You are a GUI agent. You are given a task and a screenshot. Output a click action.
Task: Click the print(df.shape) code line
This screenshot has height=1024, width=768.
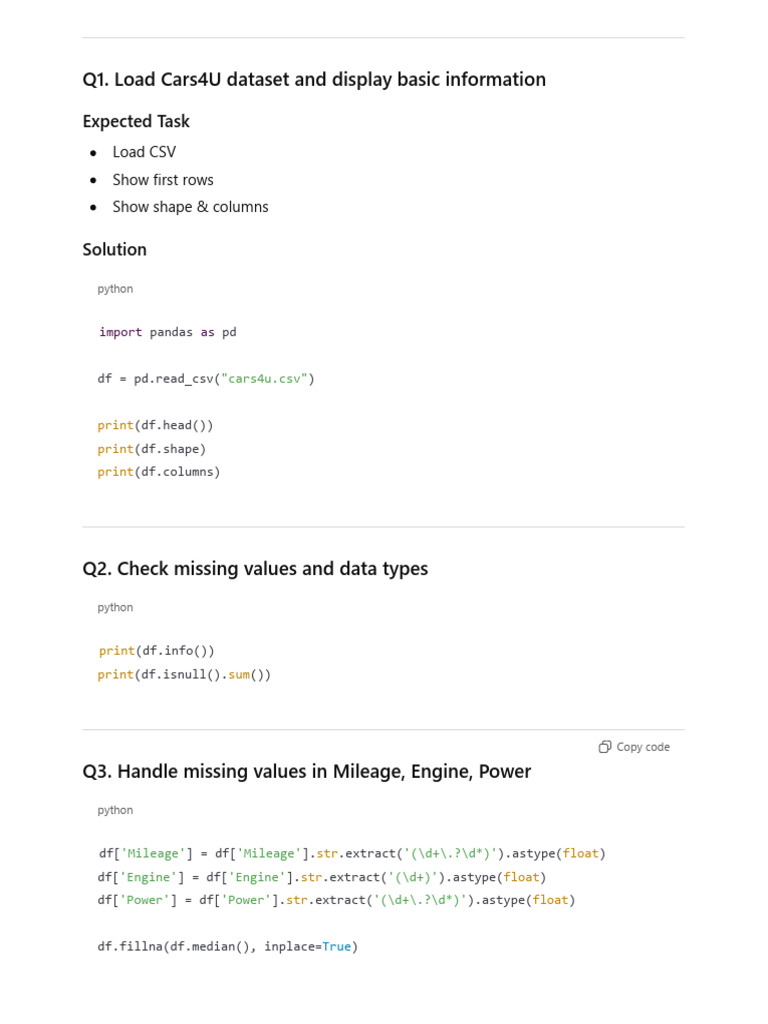(151, 449)
